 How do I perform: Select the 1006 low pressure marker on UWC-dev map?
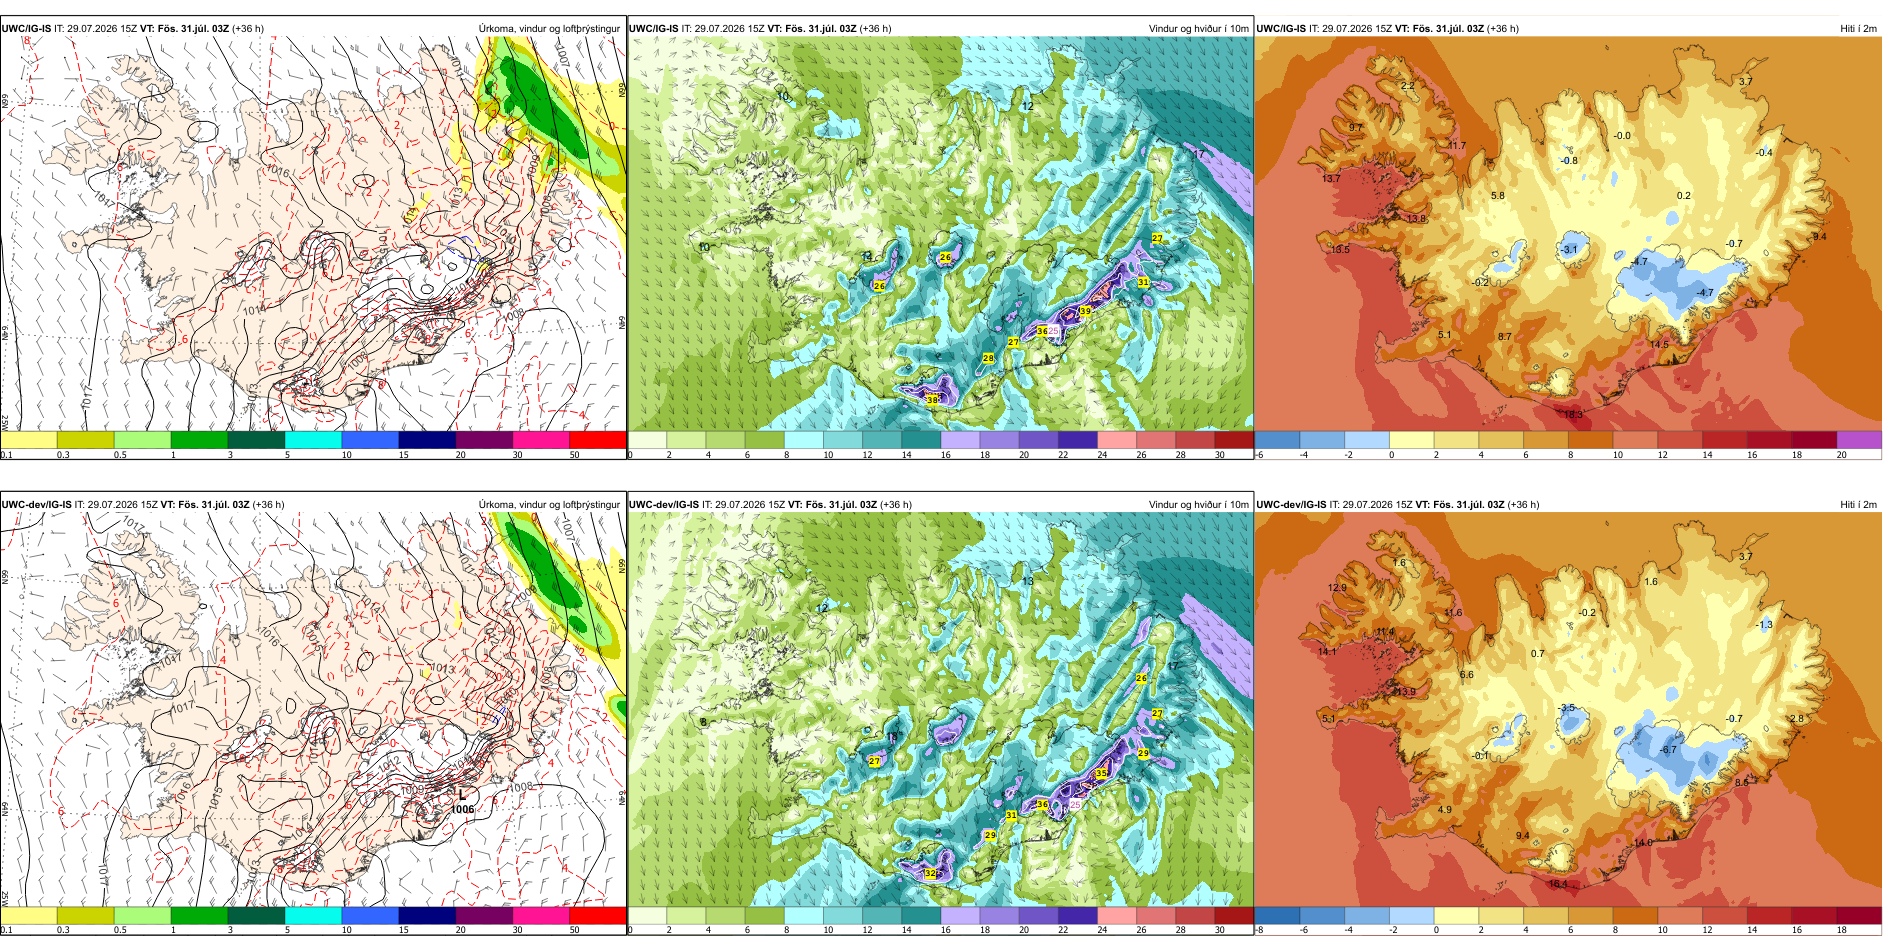coord(462,809)
